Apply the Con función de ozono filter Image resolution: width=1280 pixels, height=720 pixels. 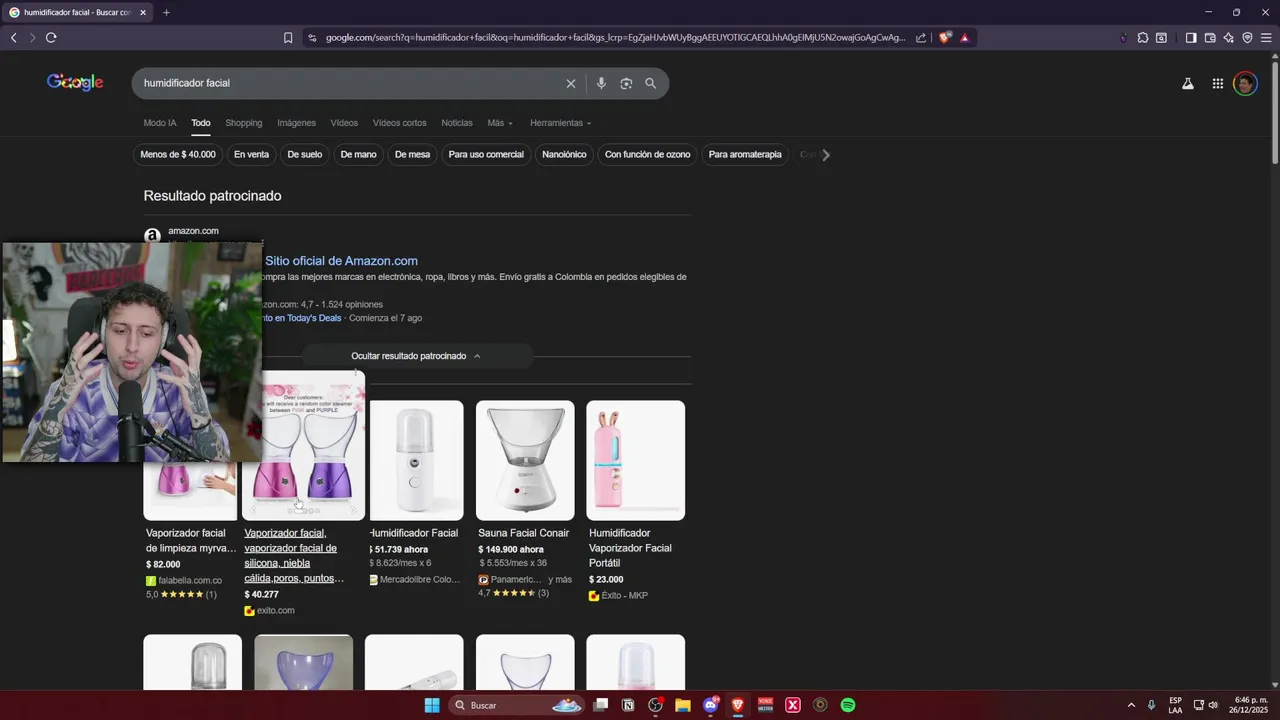[x=647, y=155]
